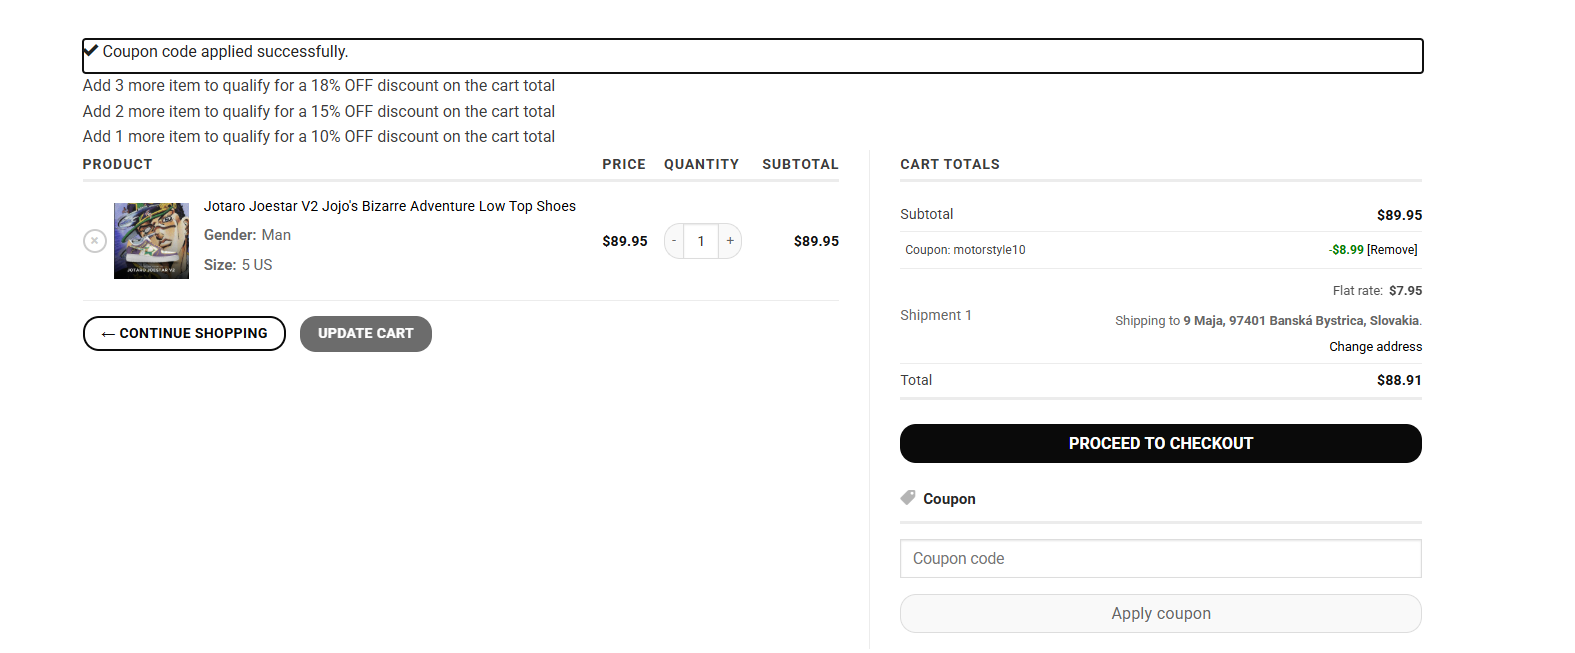
Task: Remove the motorstyle10 coupon
Action: [1392, 250]
